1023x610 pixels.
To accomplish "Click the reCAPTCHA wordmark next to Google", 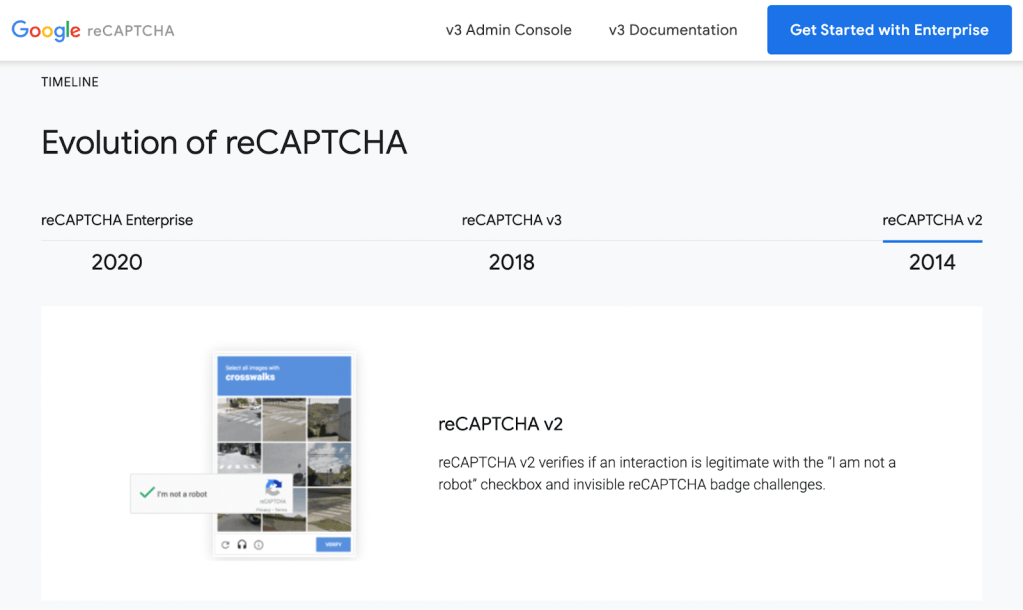I will pos(133,31).
